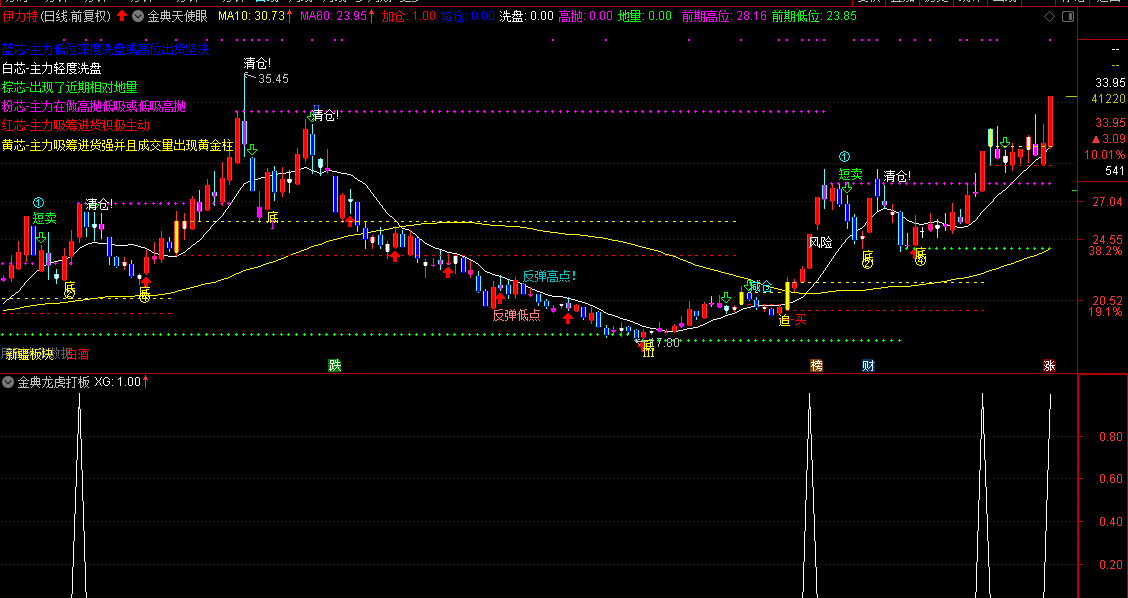Expand the 金典龙虎打板 indicator dropdown arrow
Screen dimensions: 1128x598
(8, 382)
